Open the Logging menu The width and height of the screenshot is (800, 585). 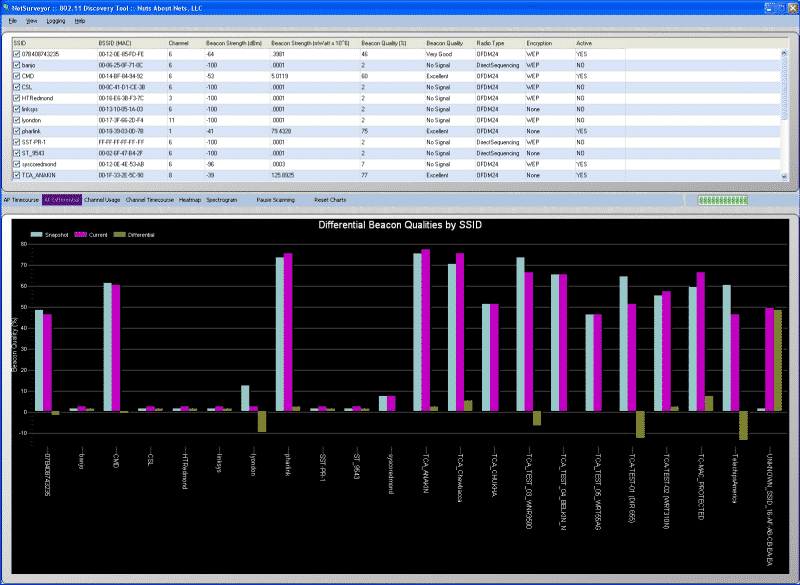pos(56,21)
